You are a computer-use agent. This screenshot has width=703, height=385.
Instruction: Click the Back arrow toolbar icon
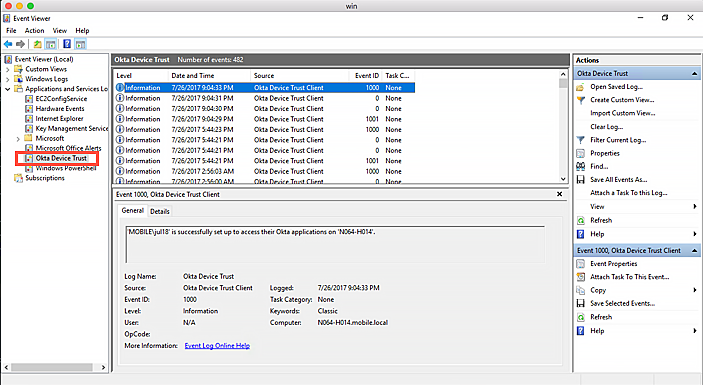coord(8,44)
